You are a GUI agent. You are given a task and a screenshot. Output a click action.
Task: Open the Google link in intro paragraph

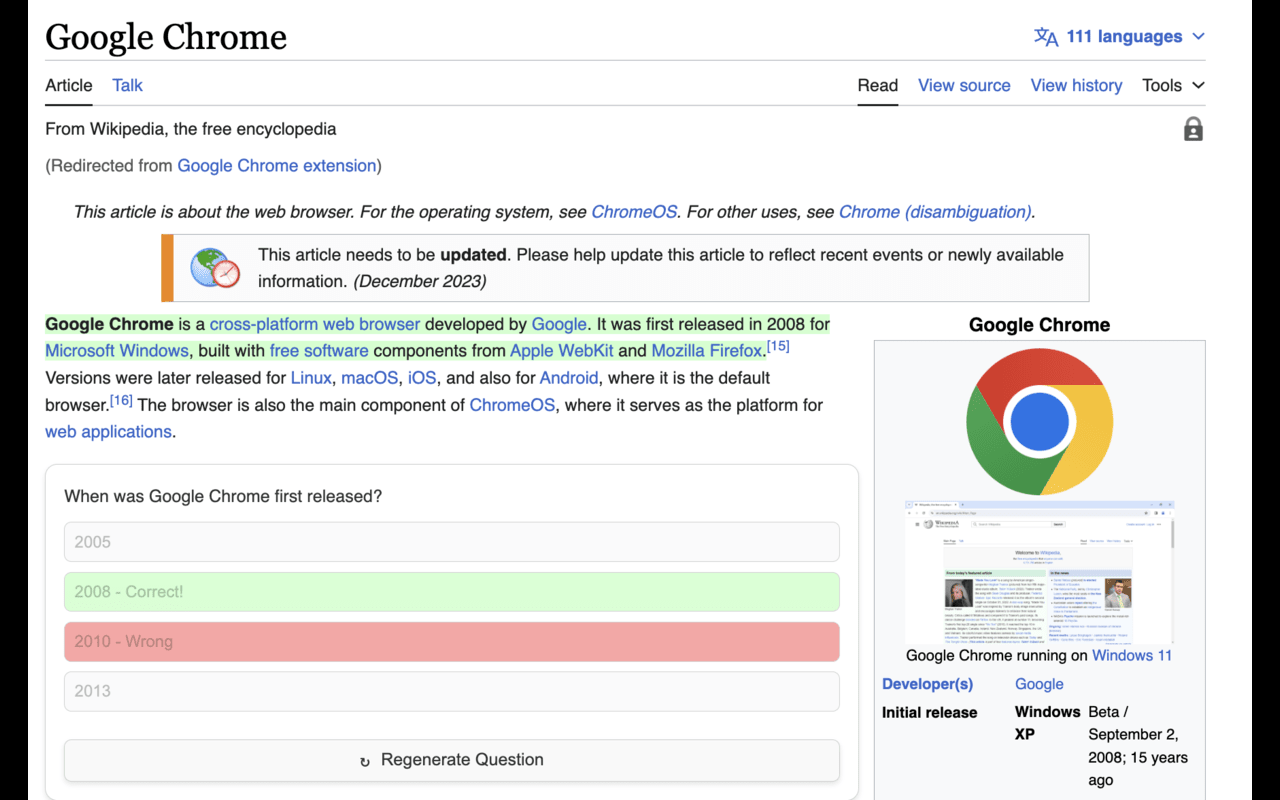click(x=559, y=324)
